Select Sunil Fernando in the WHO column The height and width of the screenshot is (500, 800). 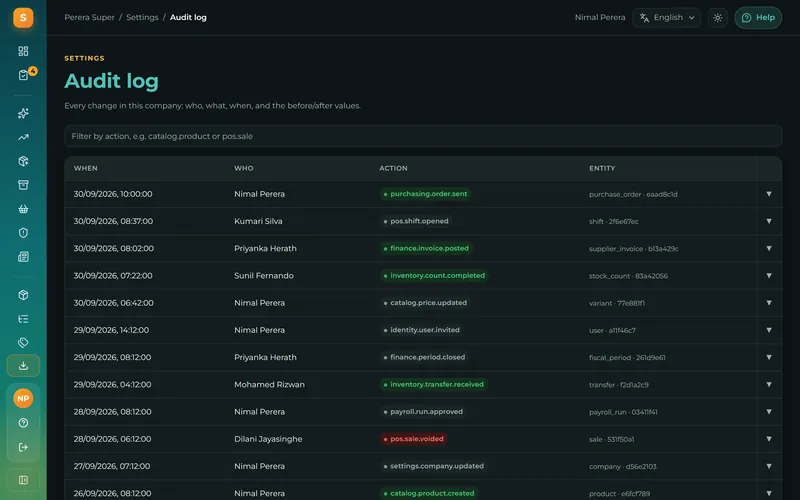264,276
